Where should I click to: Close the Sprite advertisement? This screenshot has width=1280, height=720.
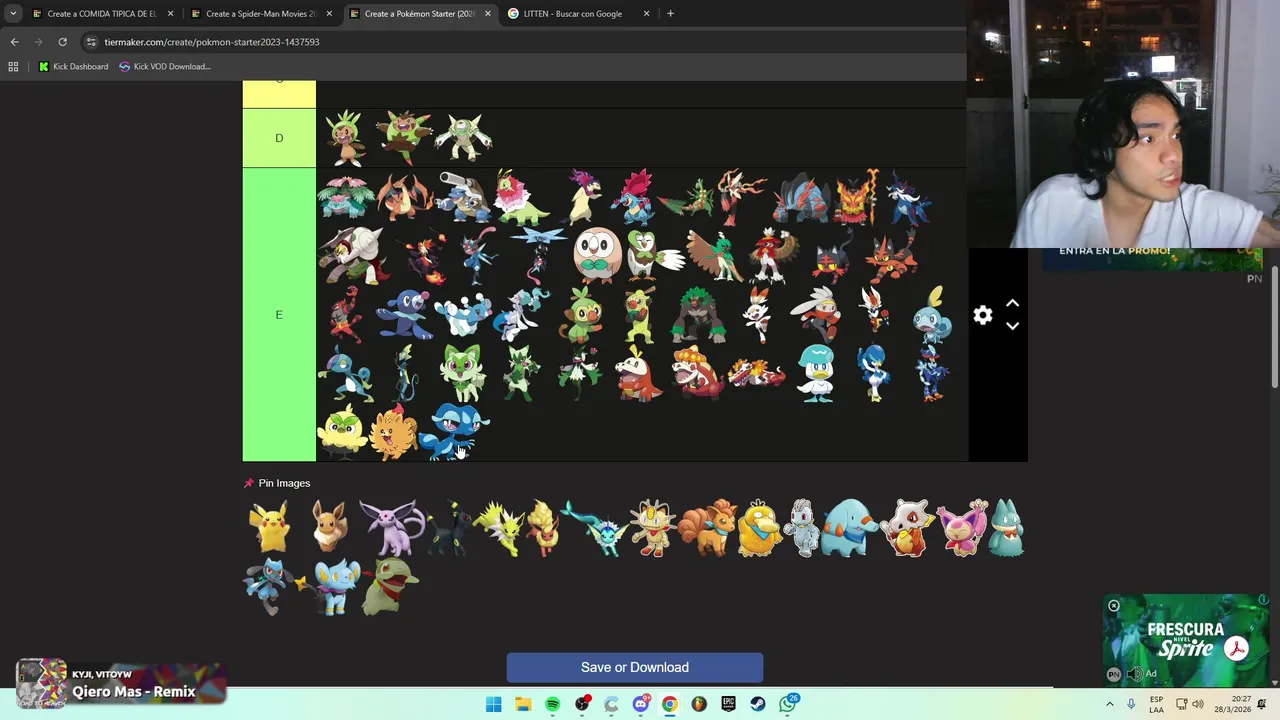1113,606
